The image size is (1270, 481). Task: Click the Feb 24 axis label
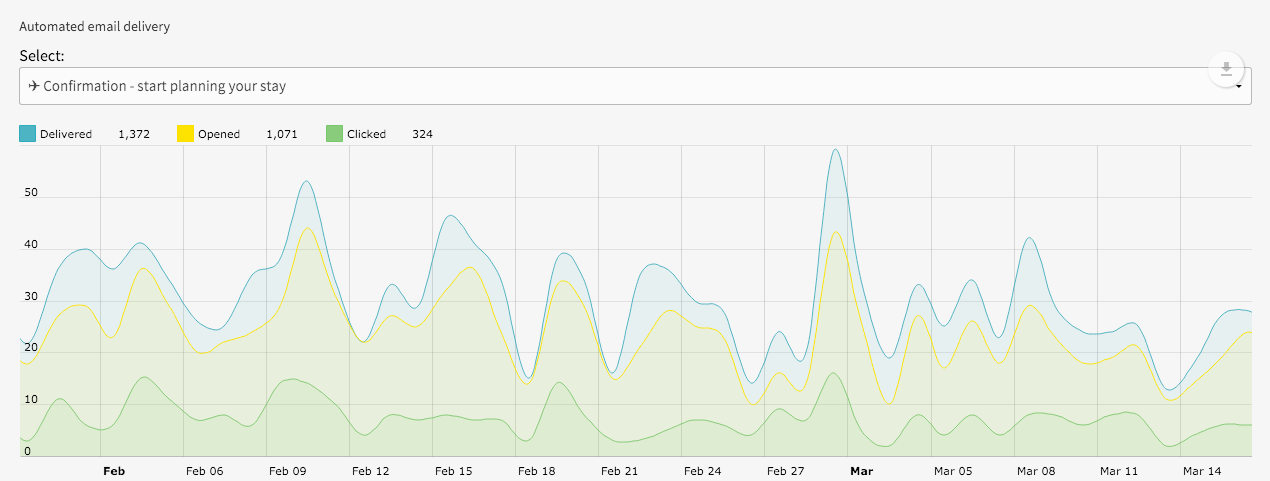coord(703,470)
